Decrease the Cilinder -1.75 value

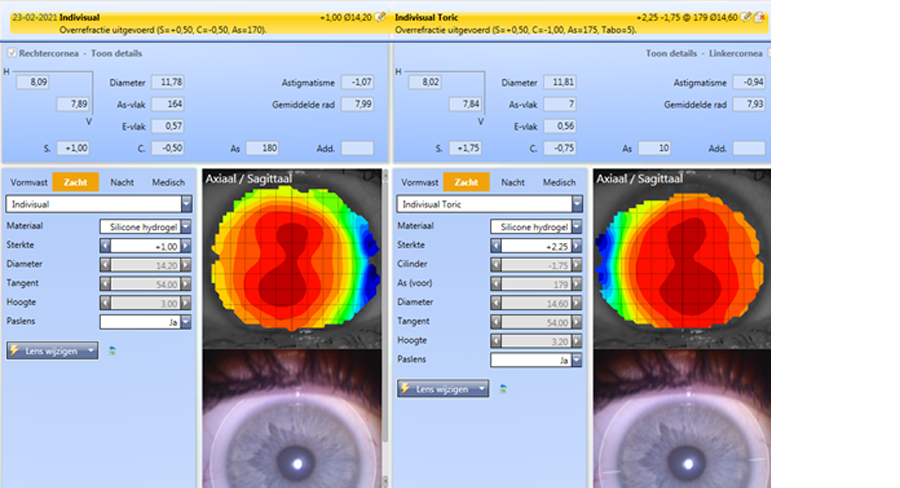(x=496, y=265)
